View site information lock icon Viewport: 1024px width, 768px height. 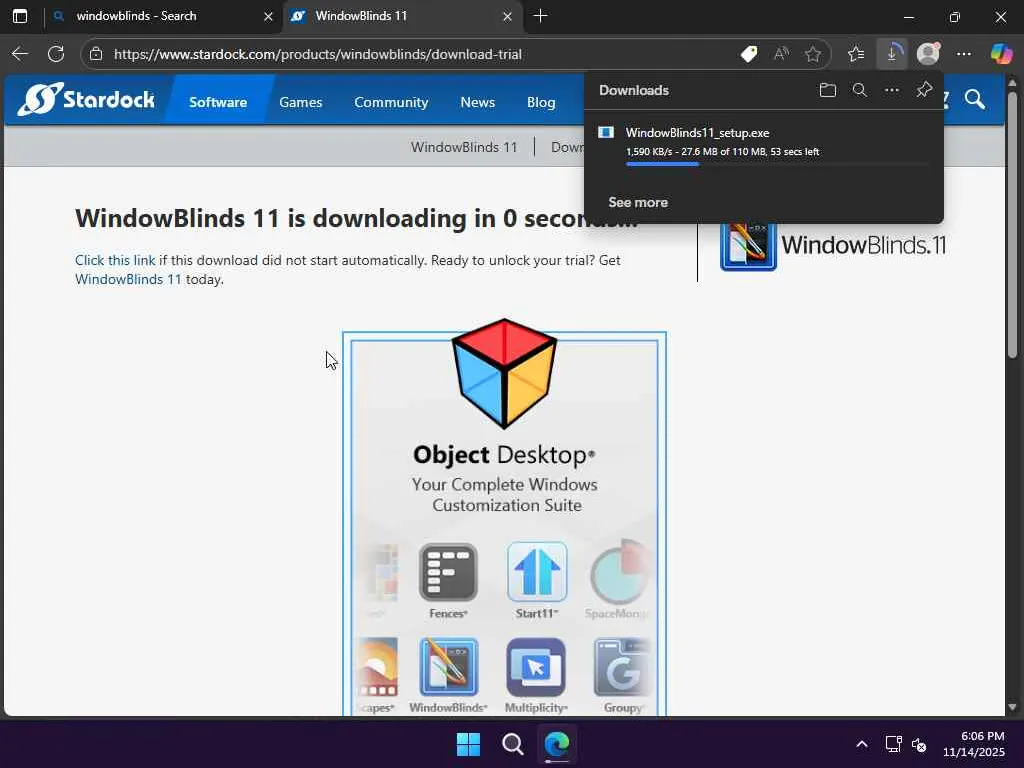pos(96,54)
